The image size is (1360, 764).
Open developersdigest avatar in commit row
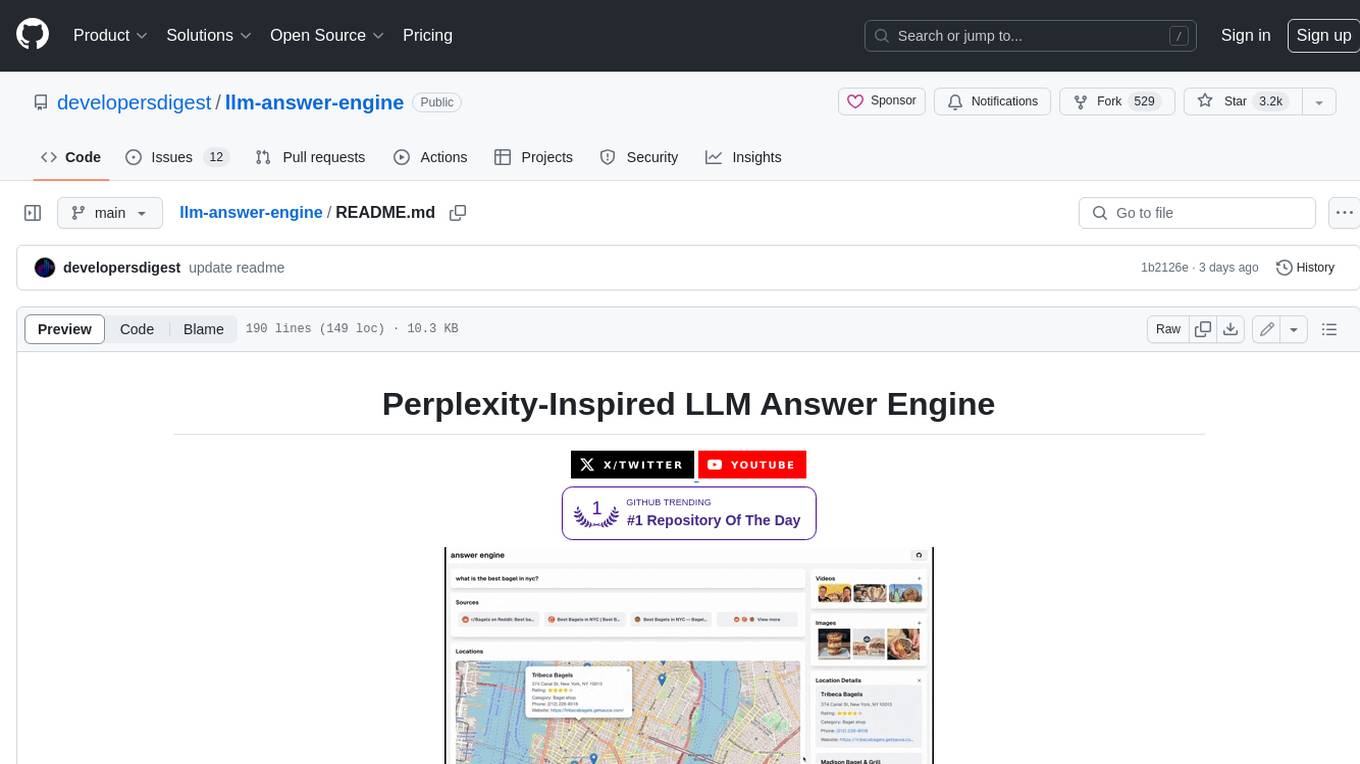(44, 268)
